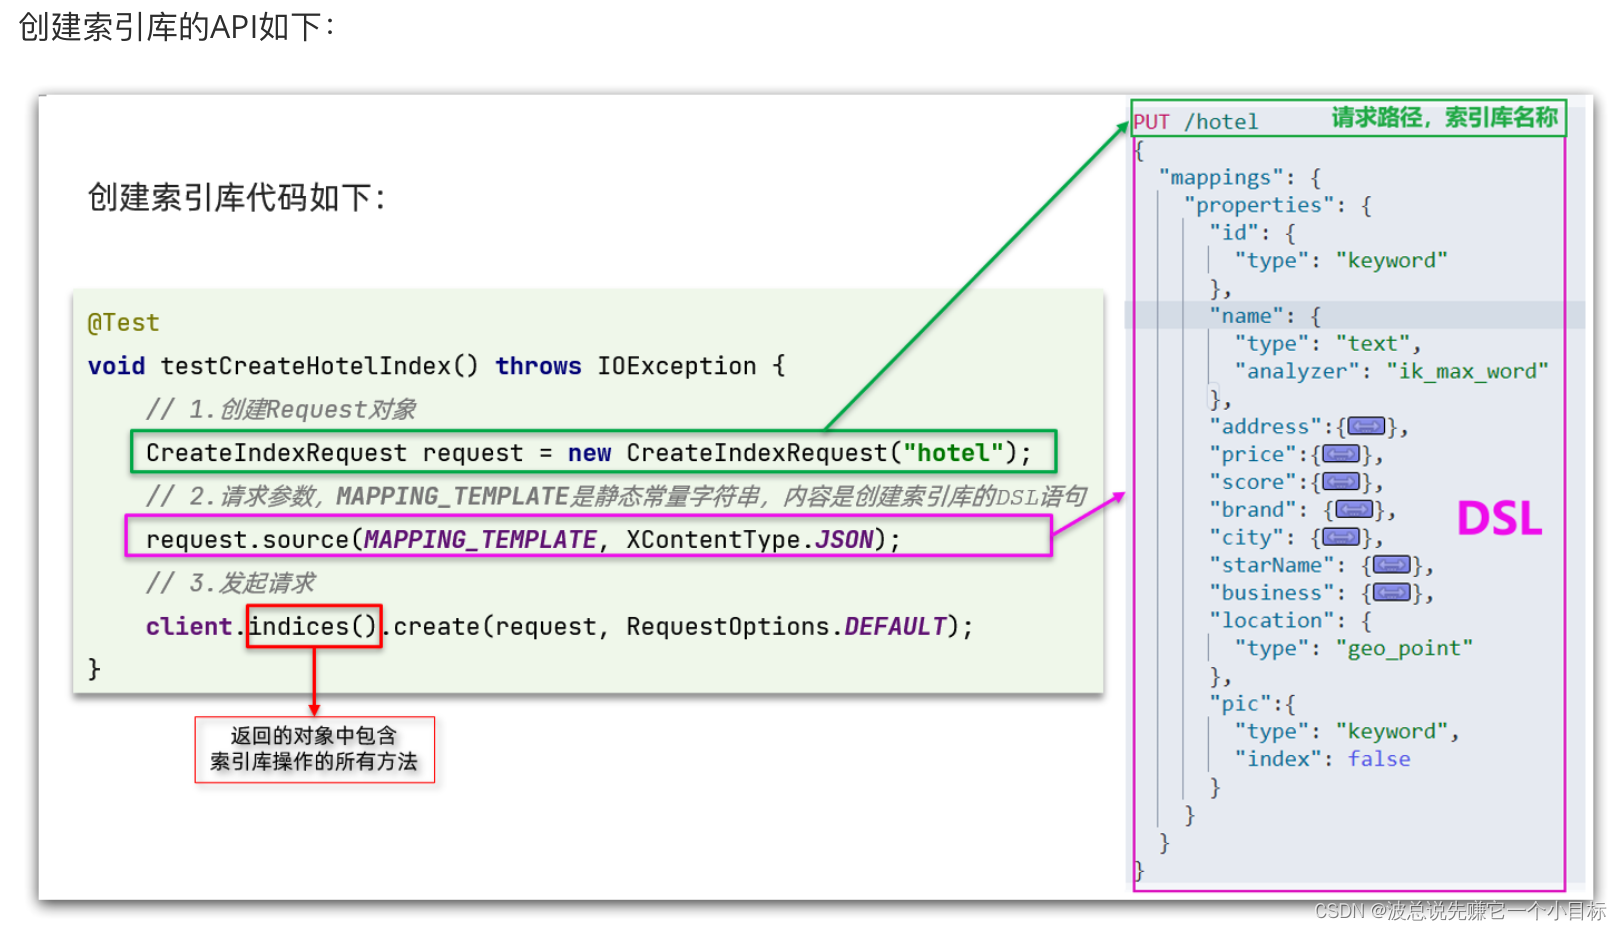Click the "index": false line
The width and height of the screenshot is (1622, 930).
1323,759
